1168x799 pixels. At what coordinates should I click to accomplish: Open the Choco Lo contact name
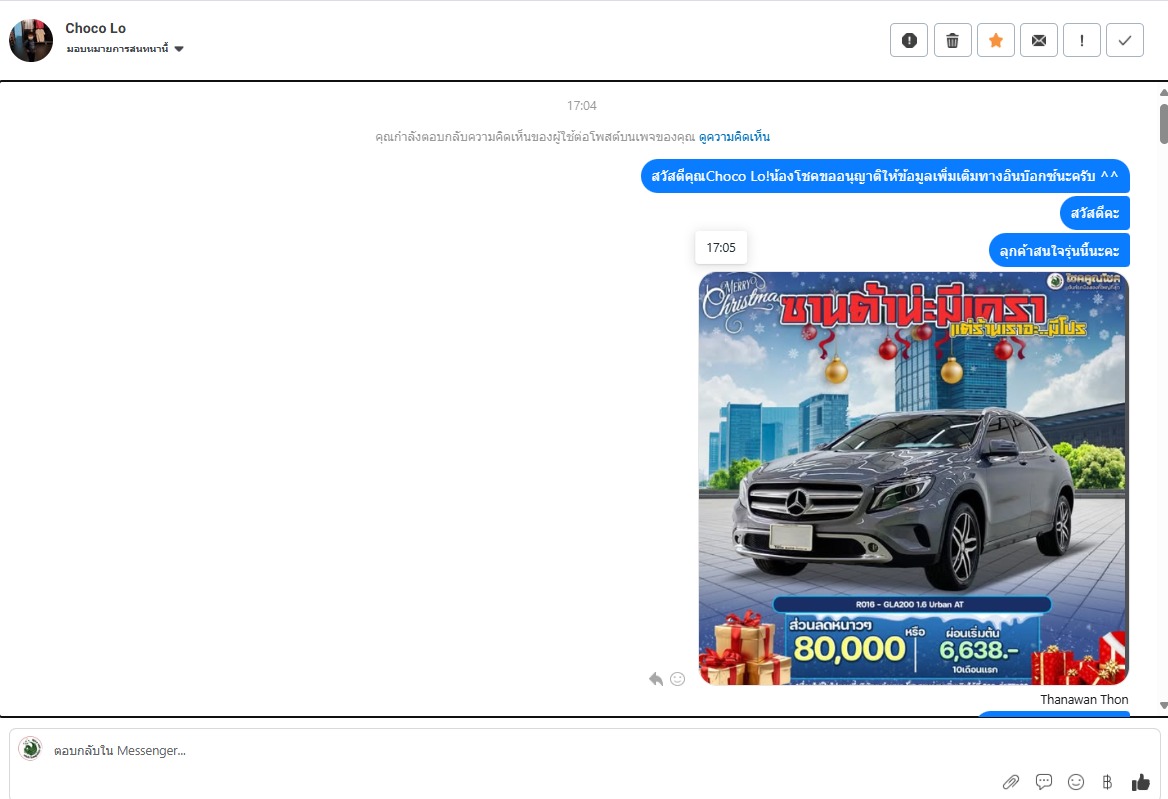[x=96, y=28]
